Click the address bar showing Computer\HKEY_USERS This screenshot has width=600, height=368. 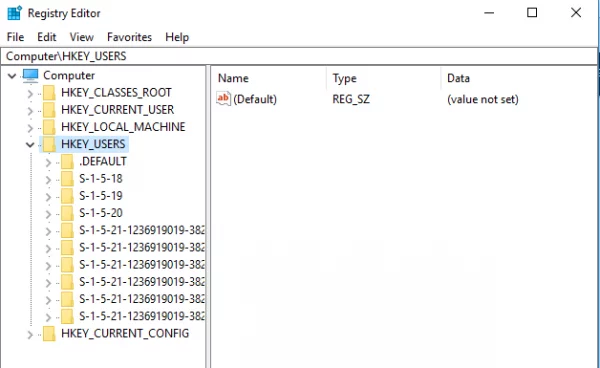(298, 56)
